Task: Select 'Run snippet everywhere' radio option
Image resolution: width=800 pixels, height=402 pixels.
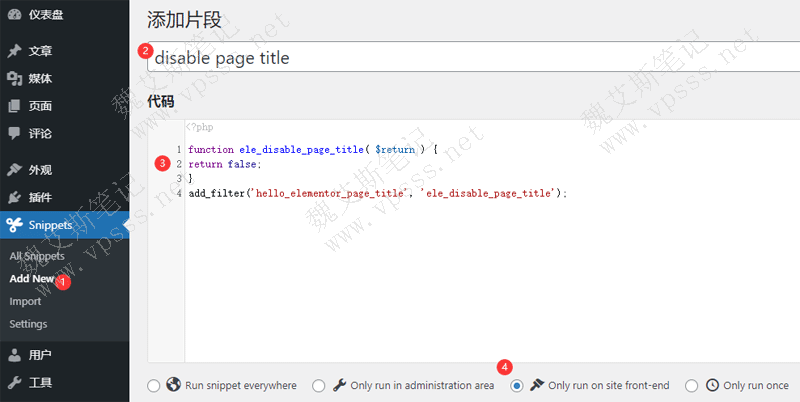Action: click(153, 385)
